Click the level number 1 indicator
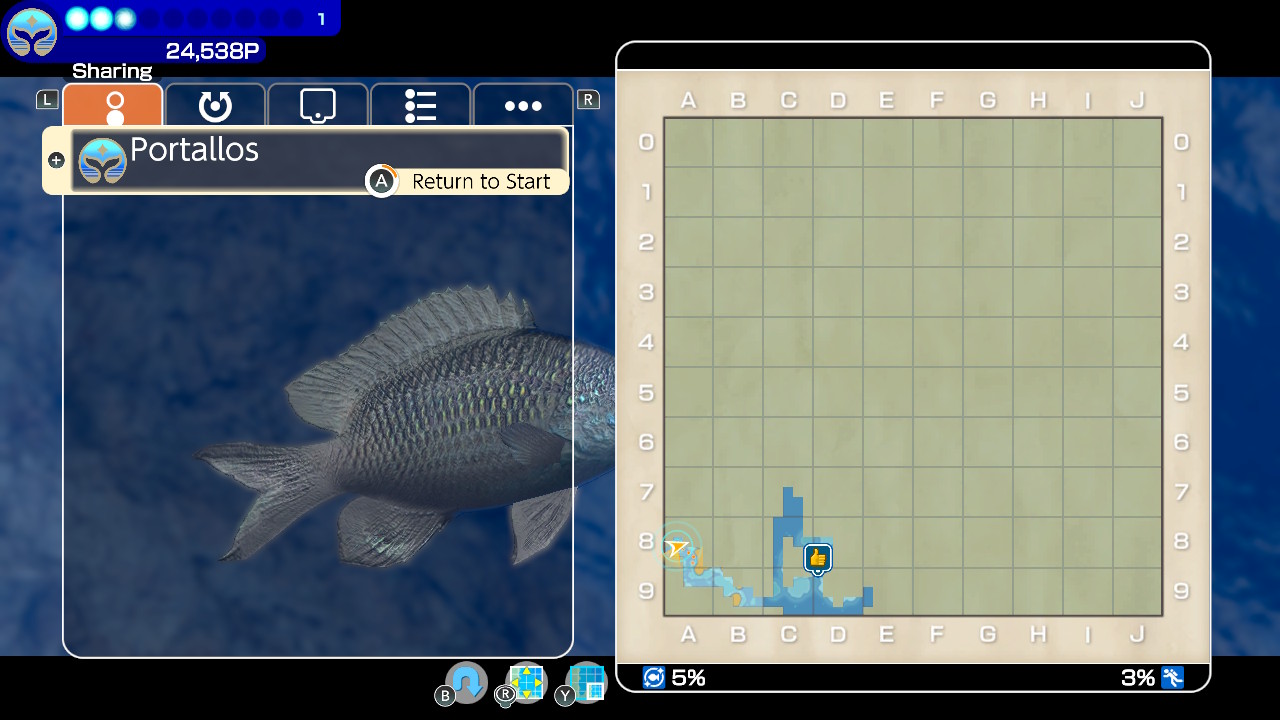 click(x=321, y=19)
